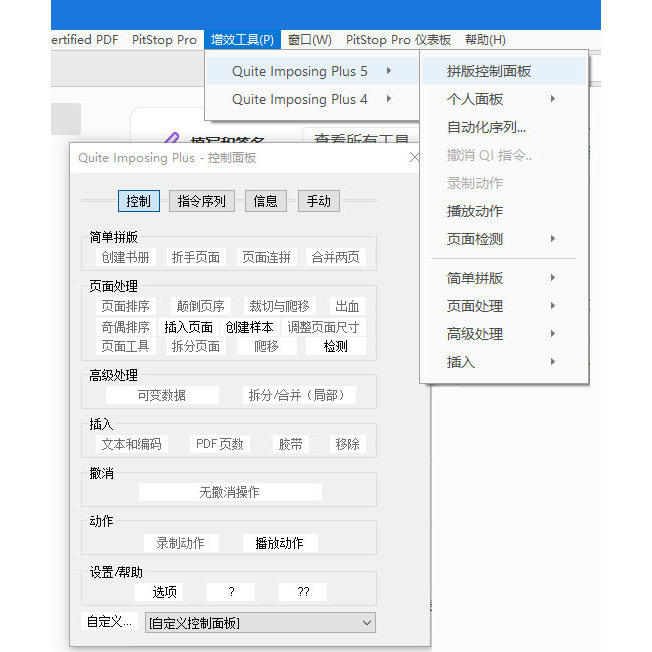Open the [自定义控制面板] dropdown
This screenshot has height=652, width=652.
tap(260, 623)
